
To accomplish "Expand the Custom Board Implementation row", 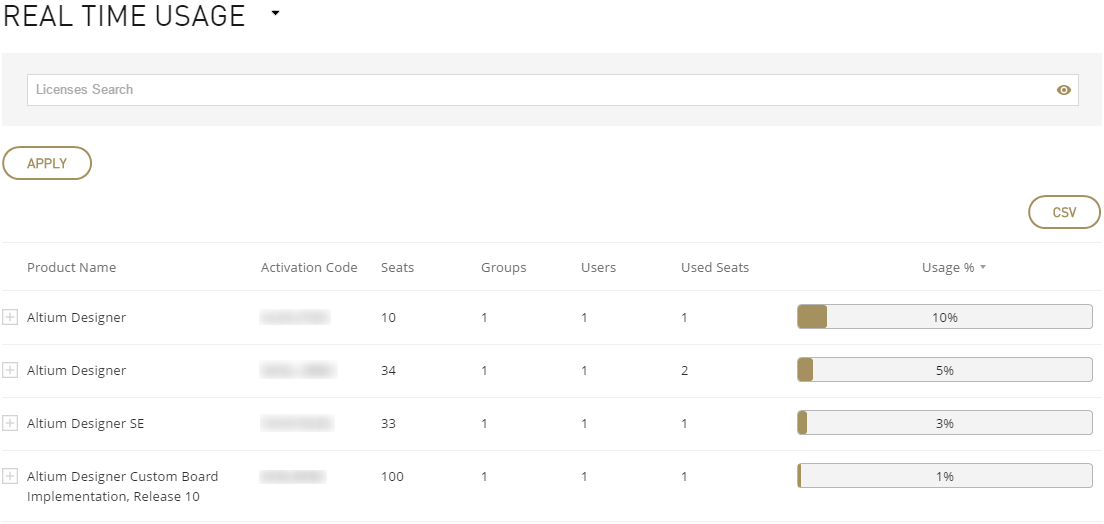I will (10, 476).
